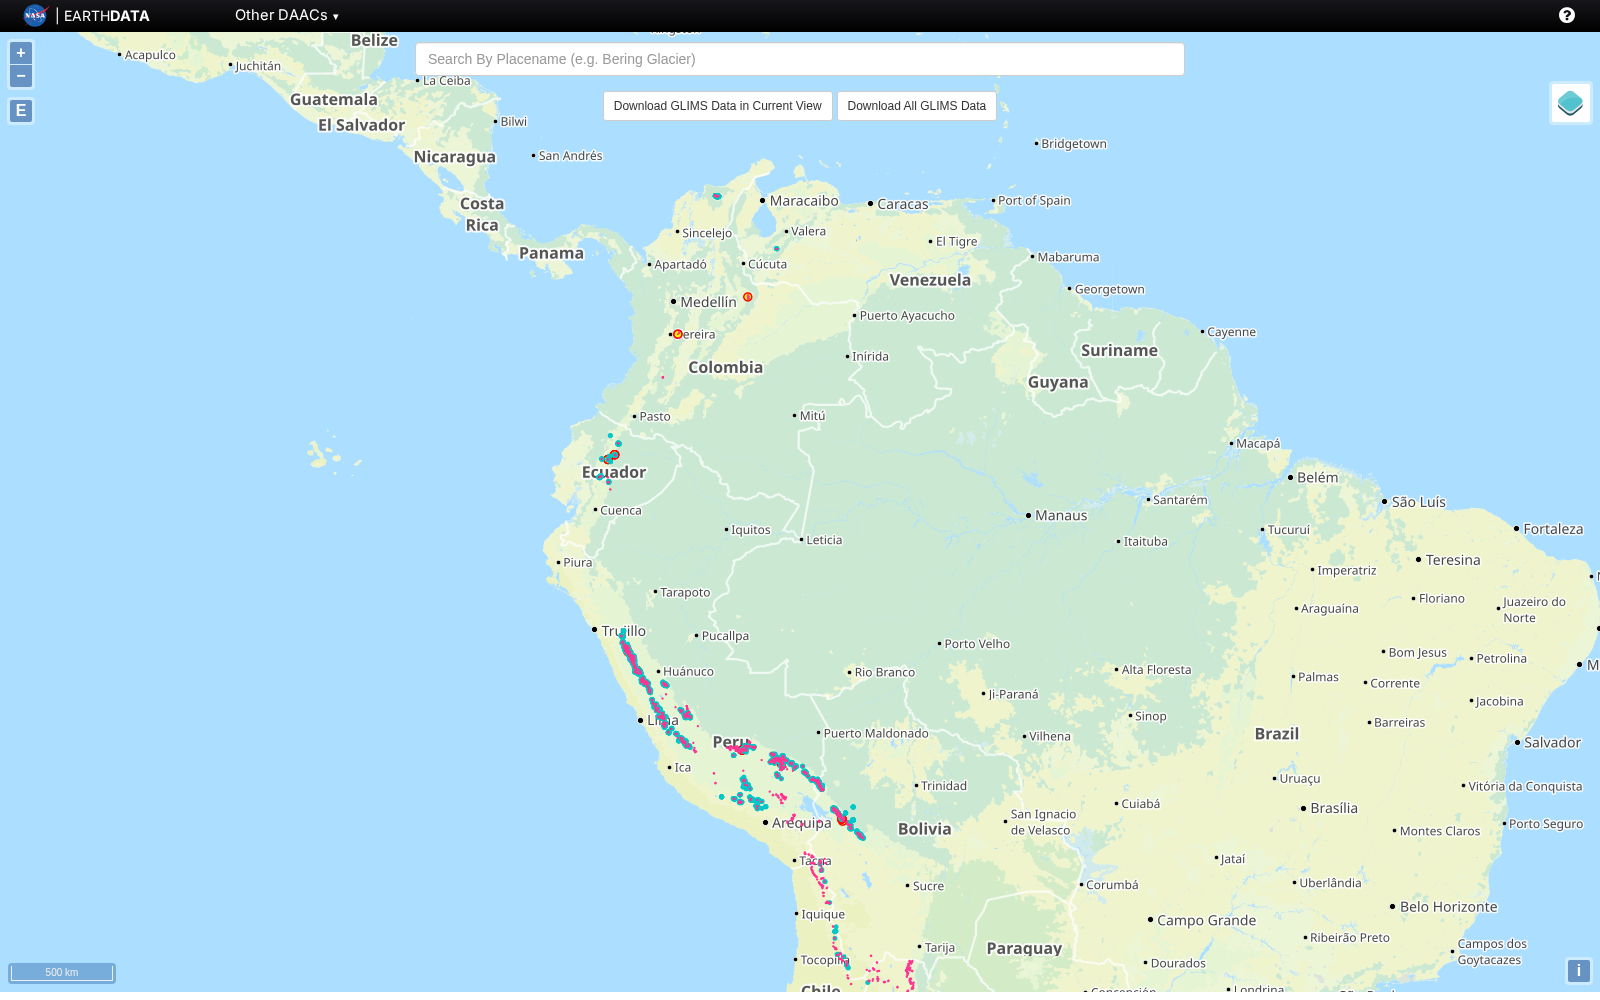Click Download All GLIMS Data
1600x1000 pixels.
coord(917,106)
